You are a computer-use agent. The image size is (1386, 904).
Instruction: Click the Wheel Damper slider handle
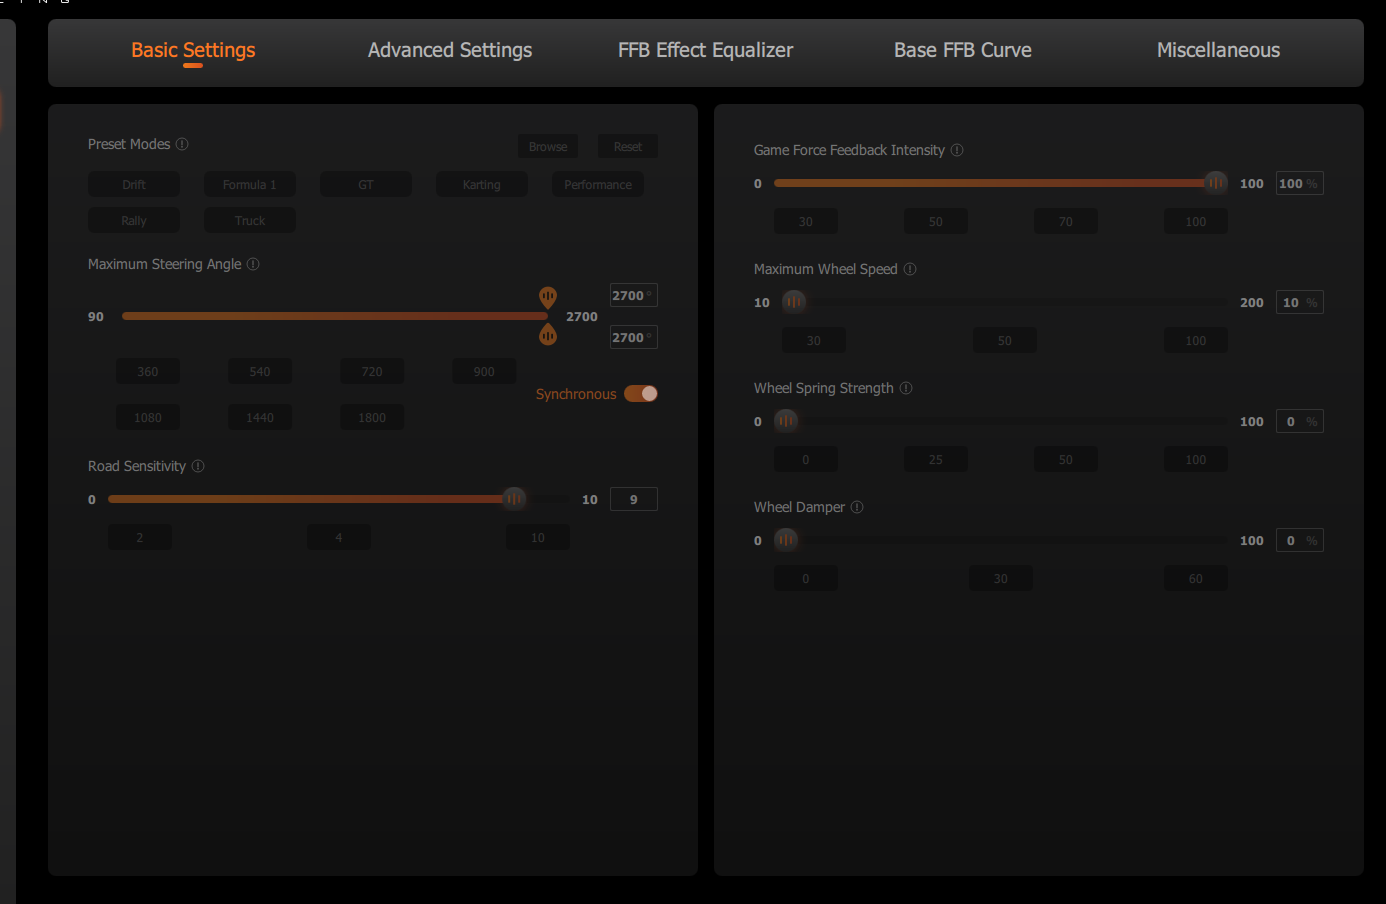786,540
